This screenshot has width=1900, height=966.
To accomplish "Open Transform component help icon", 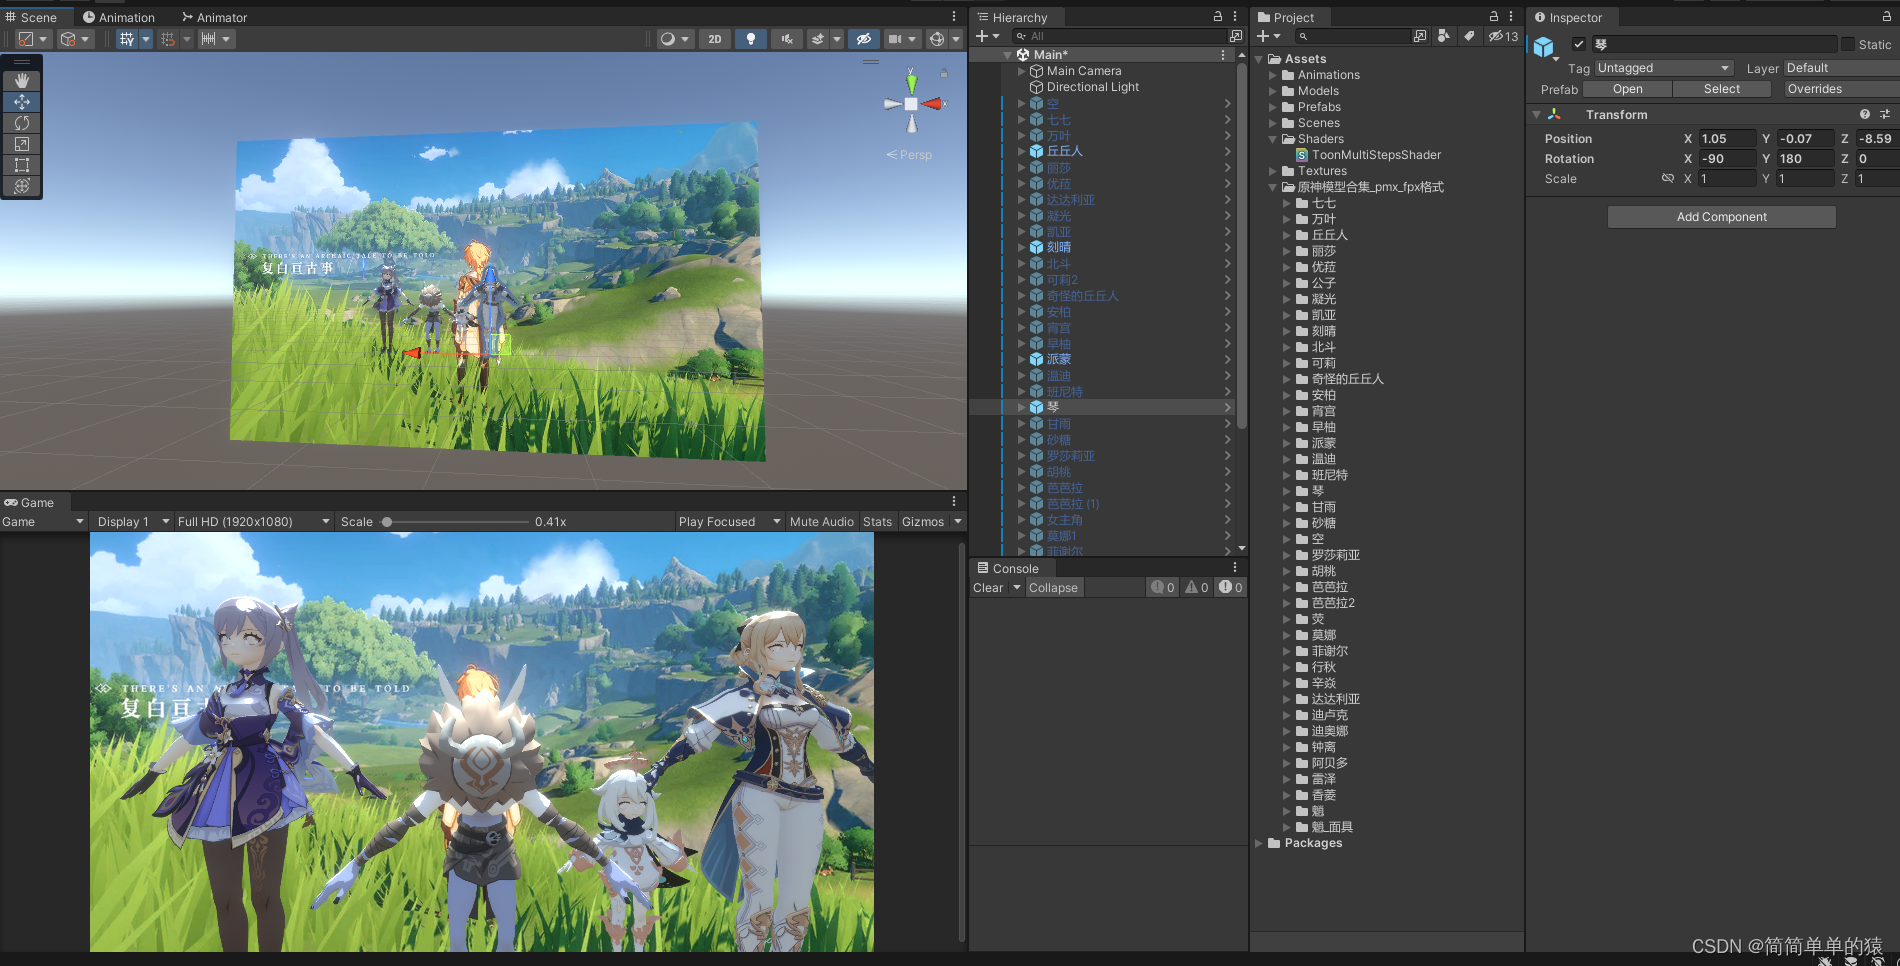I will point(1865,115).
